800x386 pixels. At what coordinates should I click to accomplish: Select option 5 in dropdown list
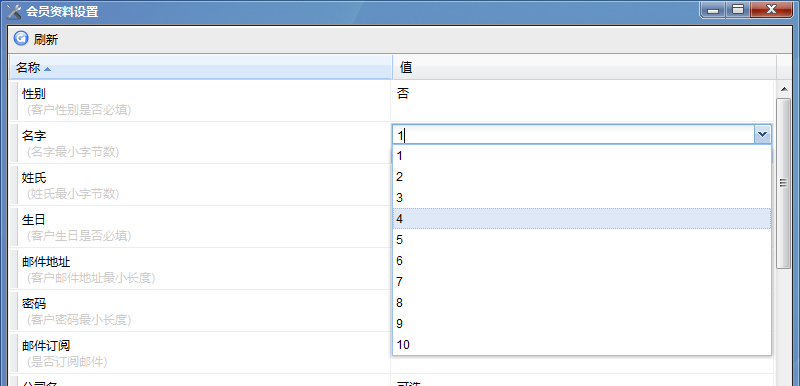pyautogui.click(x=582, y=240)
